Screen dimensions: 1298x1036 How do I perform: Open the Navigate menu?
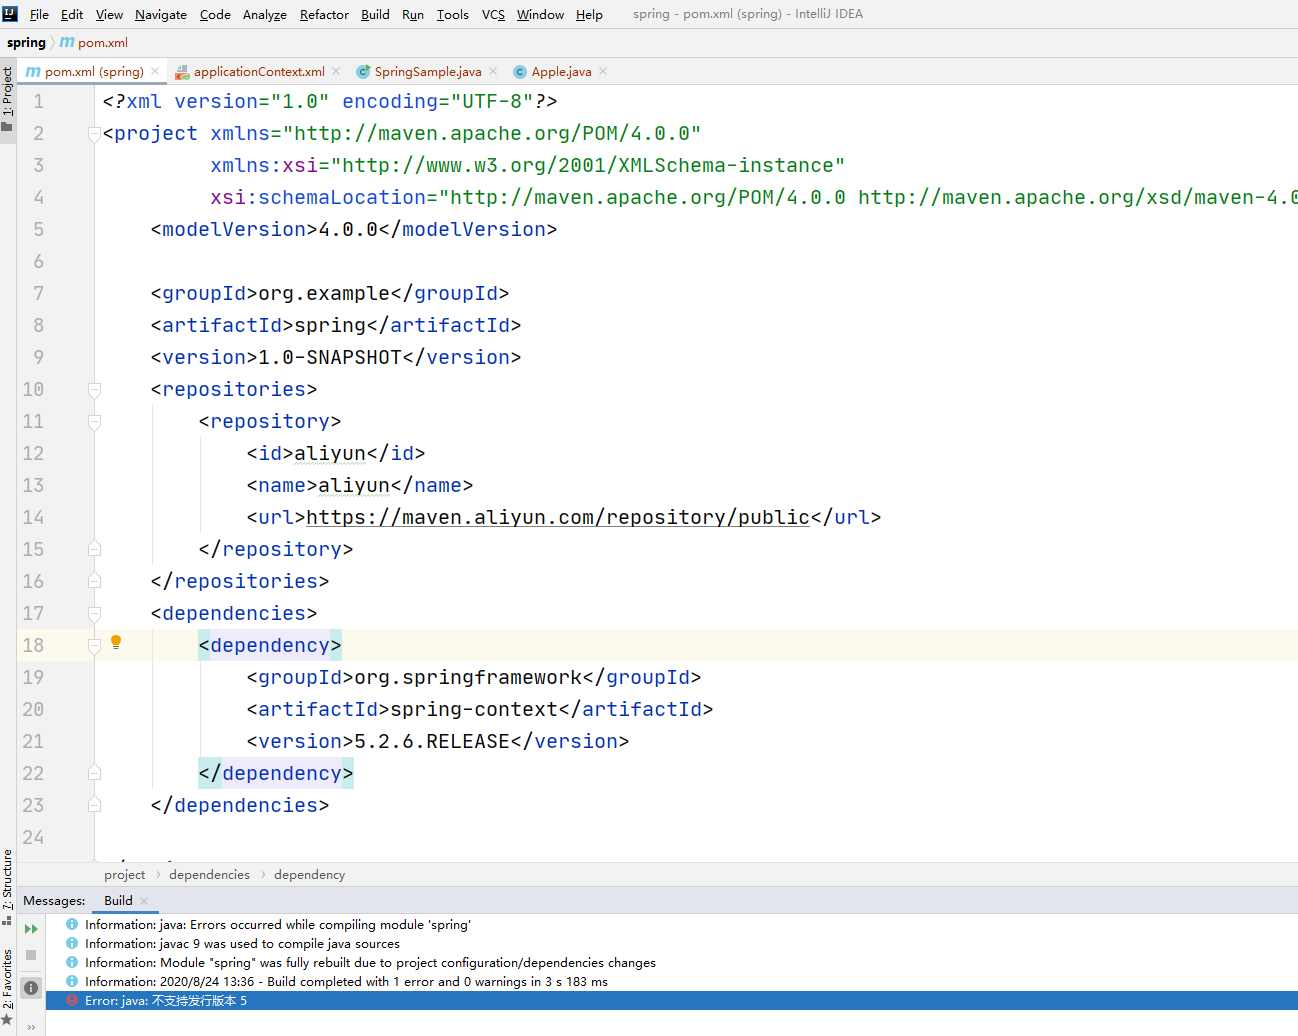tap(161, 14)
